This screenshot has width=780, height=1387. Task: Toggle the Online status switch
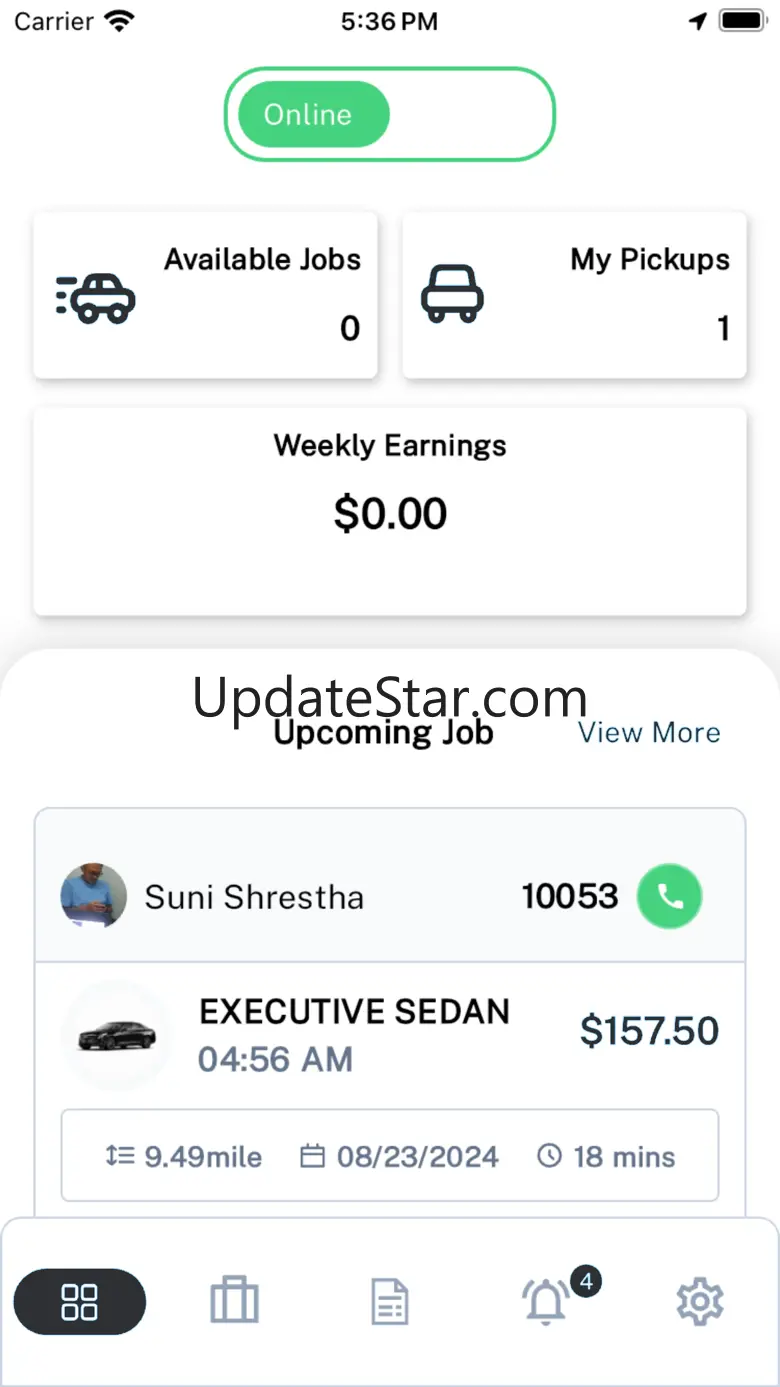389,114
